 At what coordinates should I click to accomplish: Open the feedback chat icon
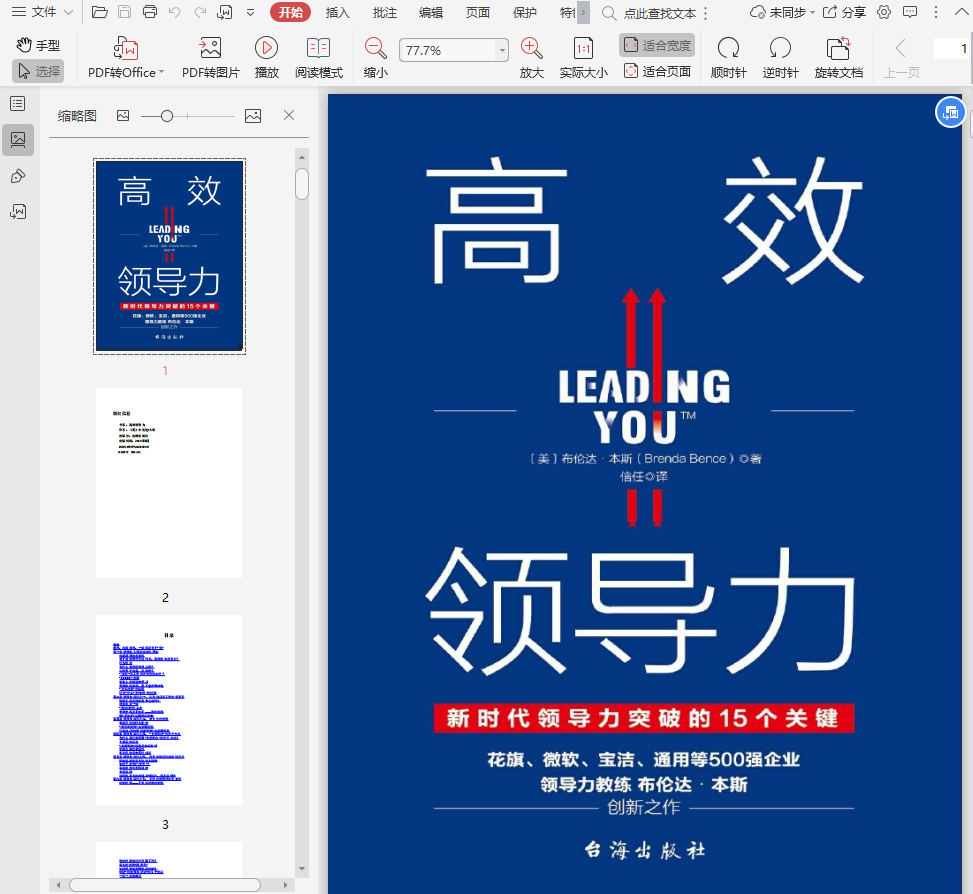910,12
